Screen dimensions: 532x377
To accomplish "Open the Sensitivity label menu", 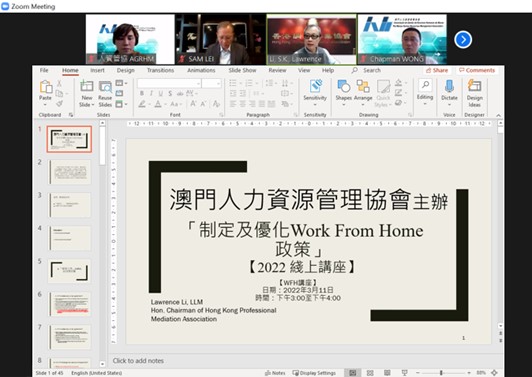I will pyautogui.click(x=315, y=93).
